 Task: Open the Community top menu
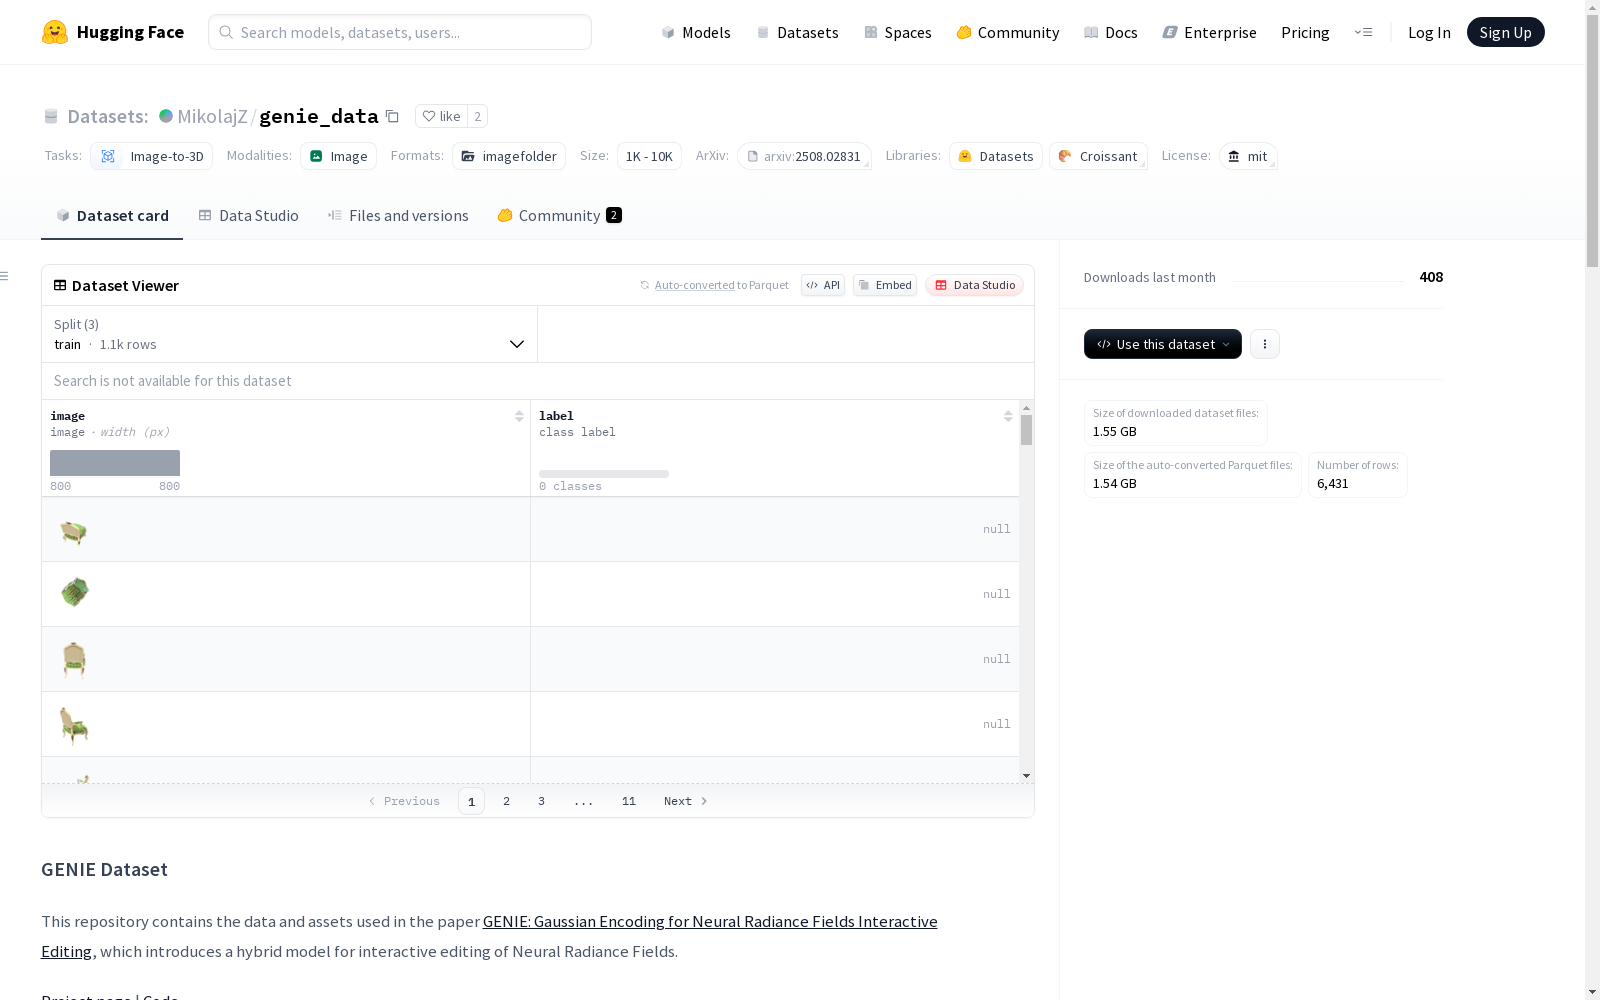click(x=1008, y=32)
